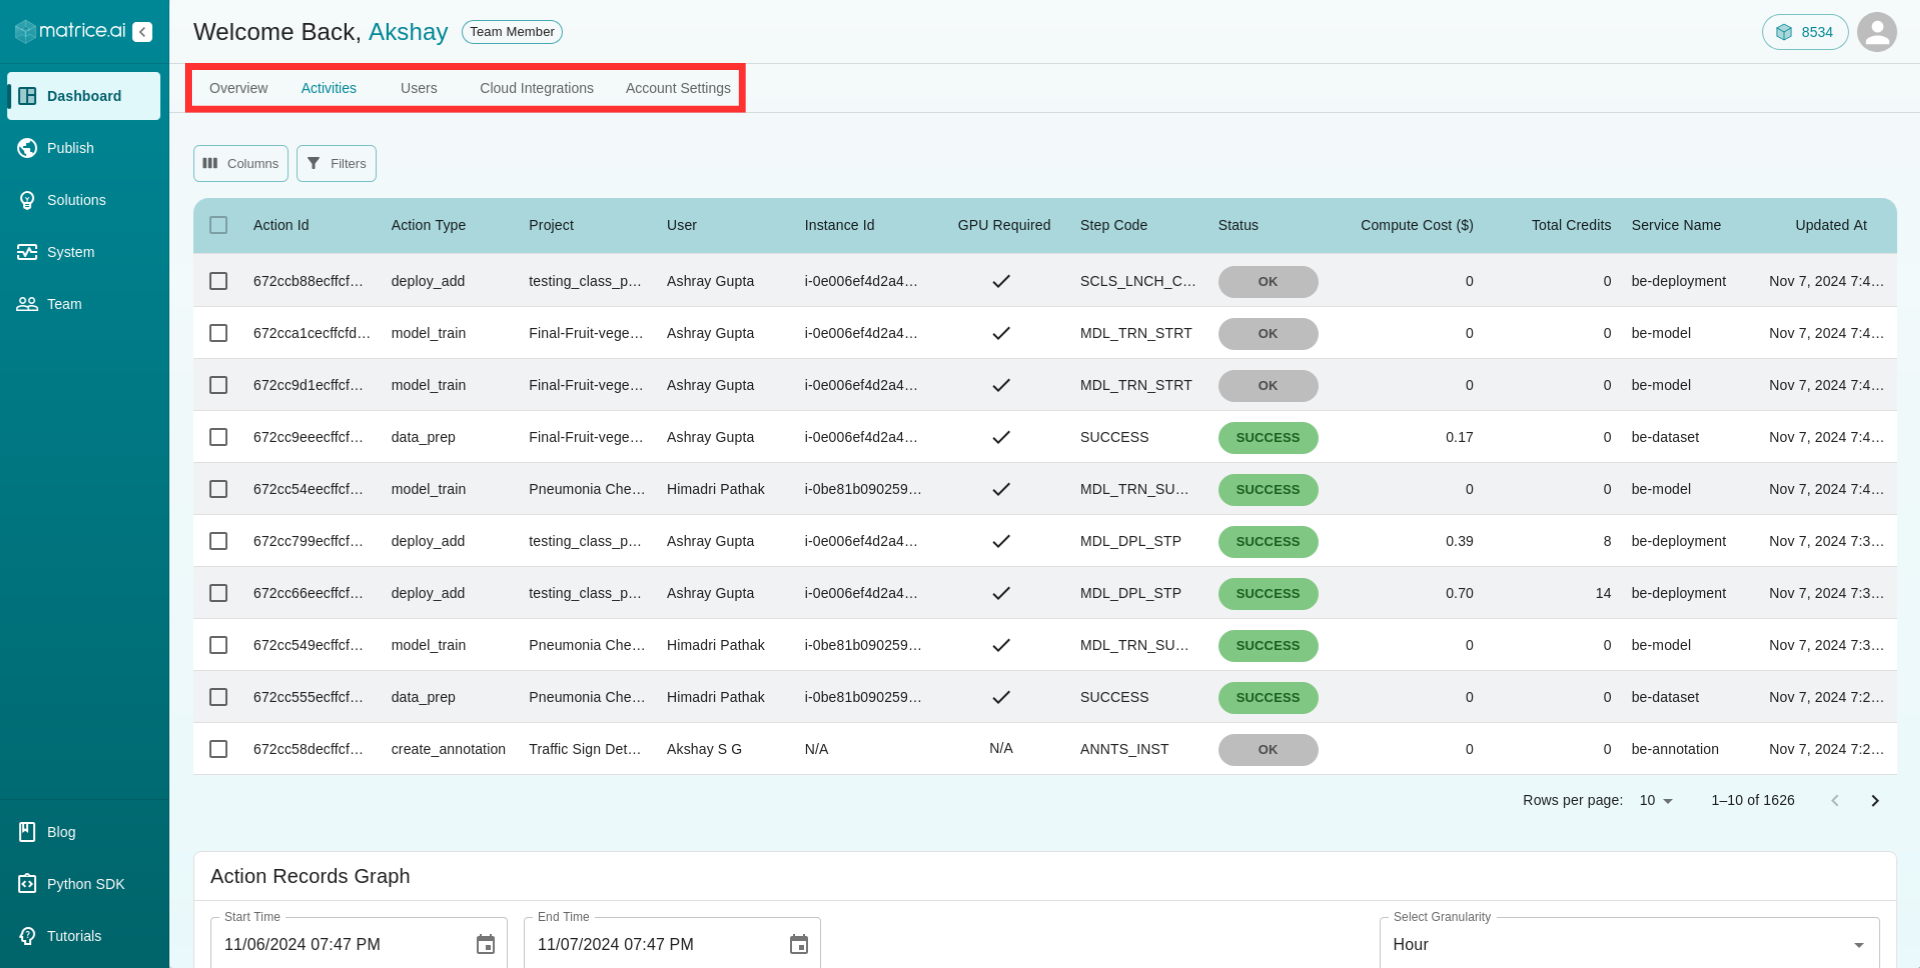Collapse the sidebar with the arrow button
The height and width of the screenshot is (968, 1920).
(x=143, y=32)
